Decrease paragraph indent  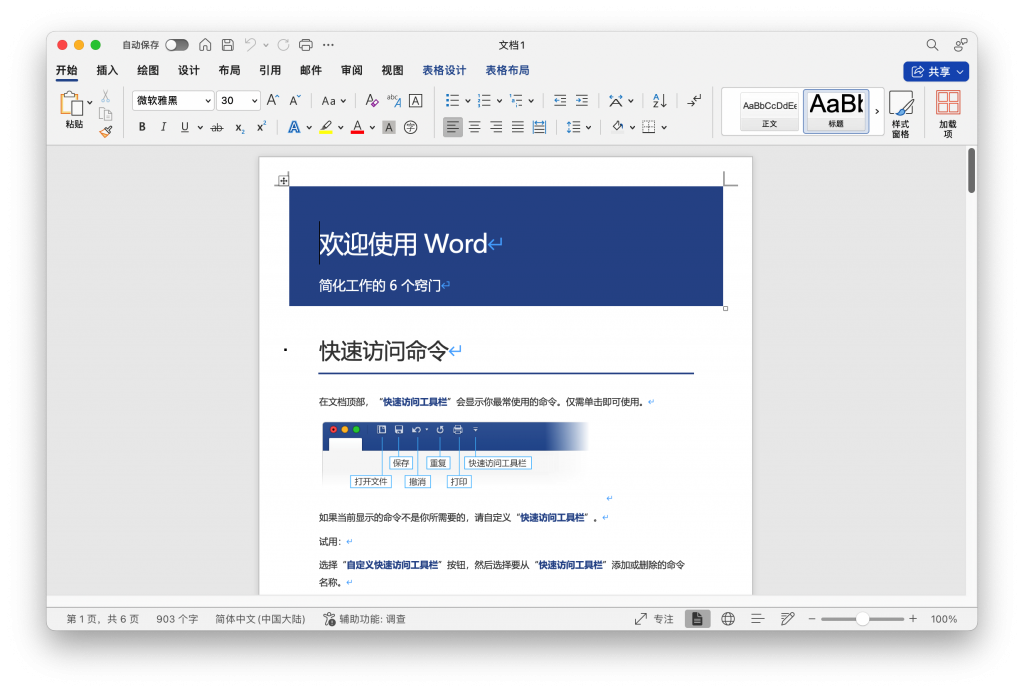click(x=560, y=100)
